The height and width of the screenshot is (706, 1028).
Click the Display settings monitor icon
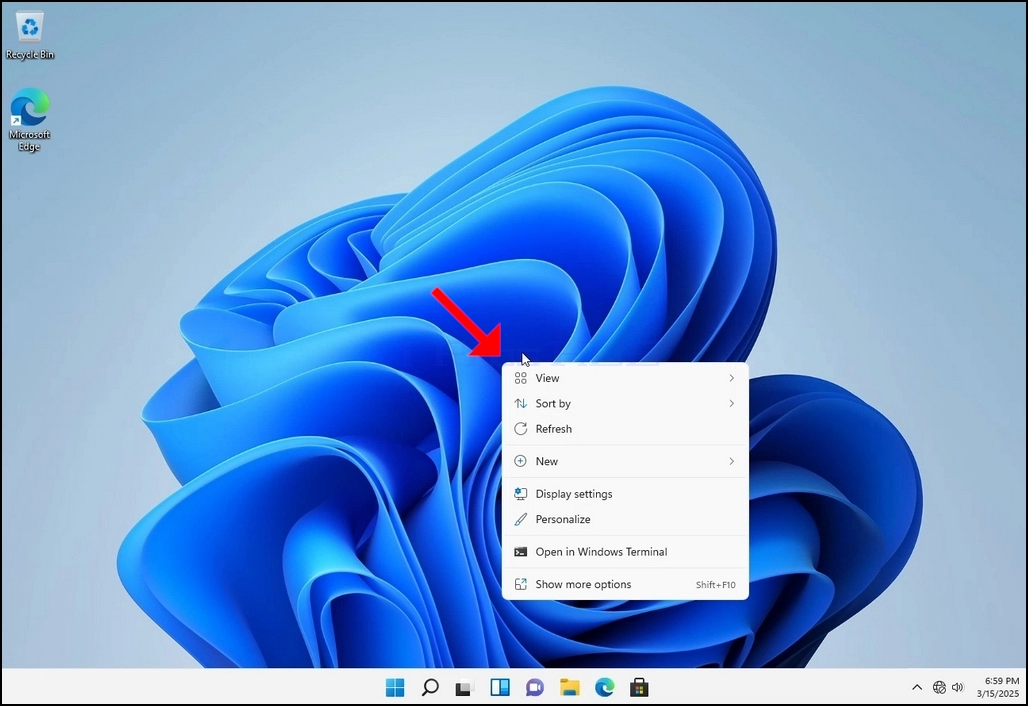pos(521,494)
